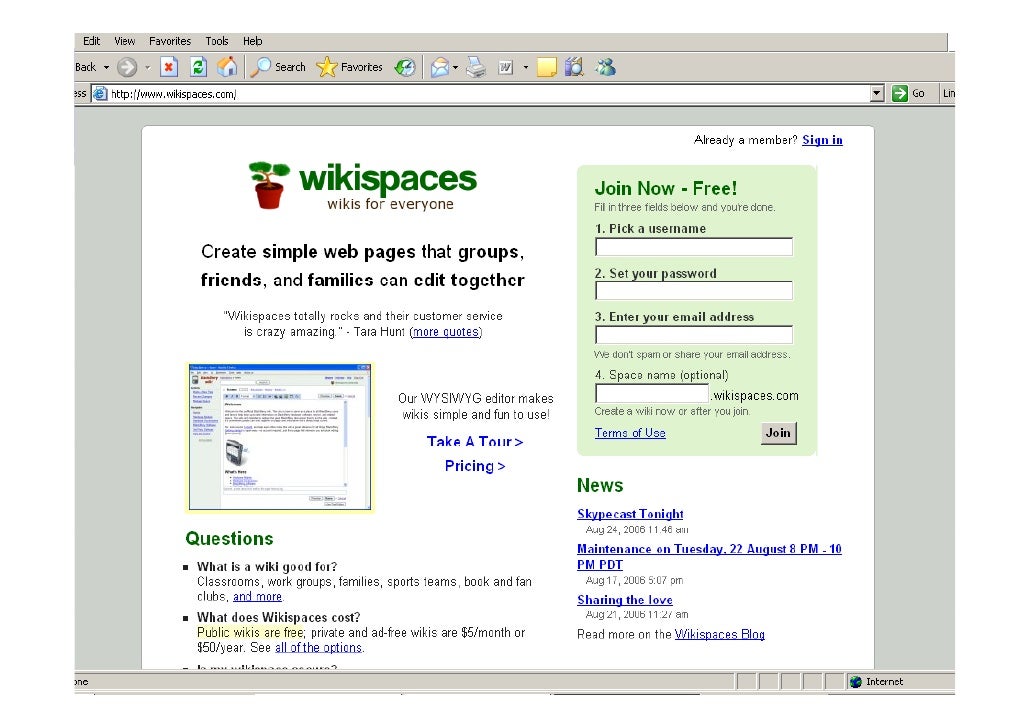Image resolution: width=1030 pixels, height=728 pixels.
Task: Click the WYSIWYG editor screenshot thumbnail
Action: pyautogui.click(x=280, y=437)
